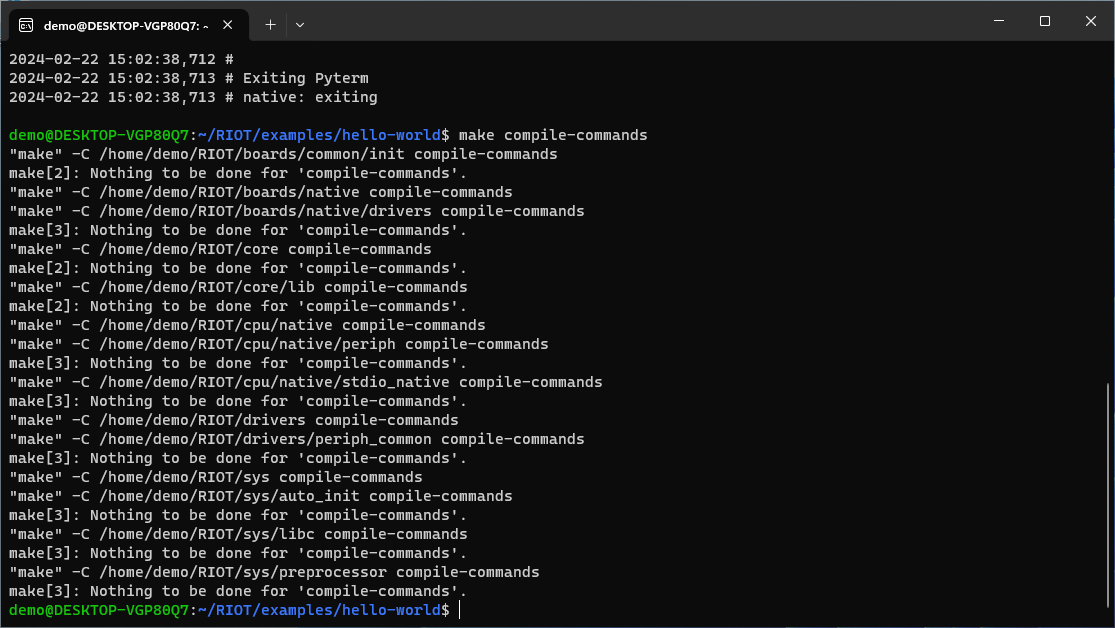Open a new tab with the plus button

coord(270,25)
